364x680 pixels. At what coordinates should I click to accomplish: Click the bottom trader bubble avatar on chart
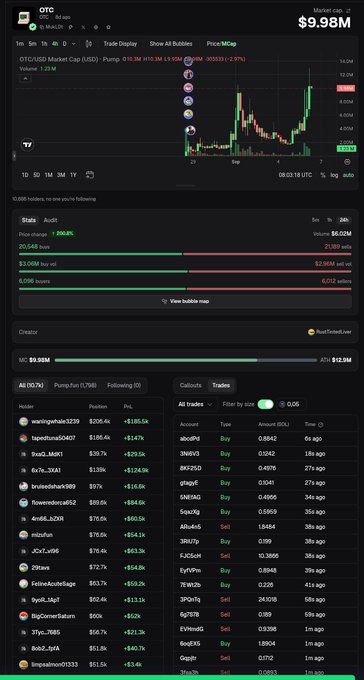[x=190, y=130]
